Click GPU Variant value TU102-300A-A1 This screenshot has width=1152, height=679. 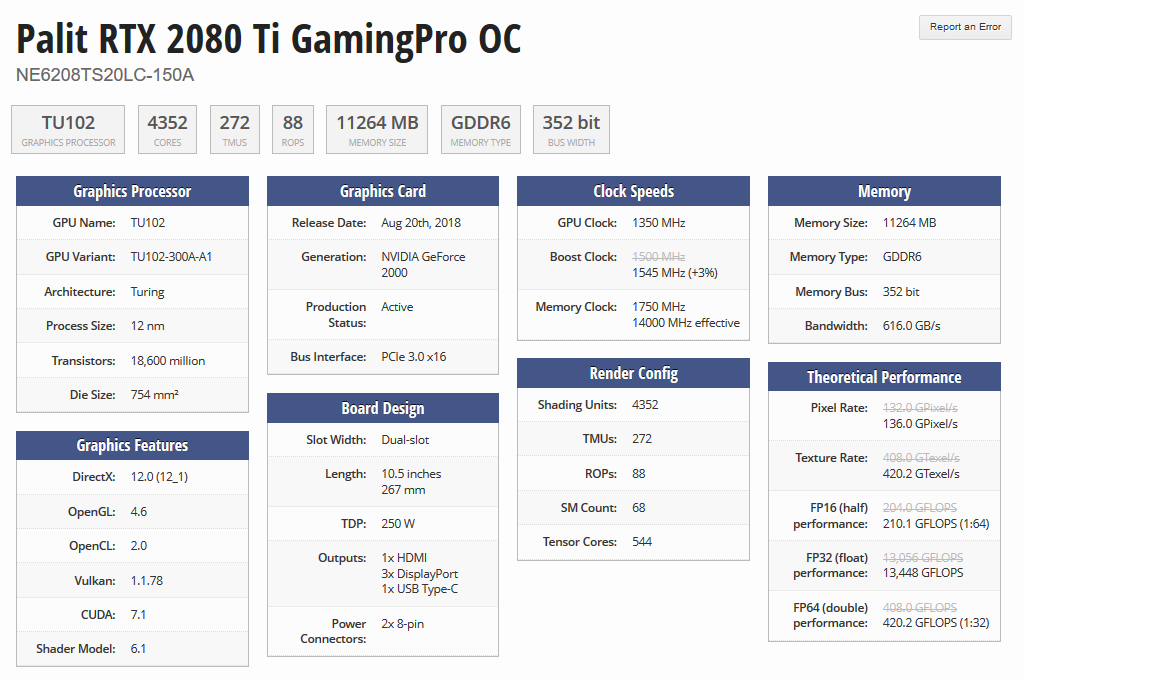(x=171, y=256)
